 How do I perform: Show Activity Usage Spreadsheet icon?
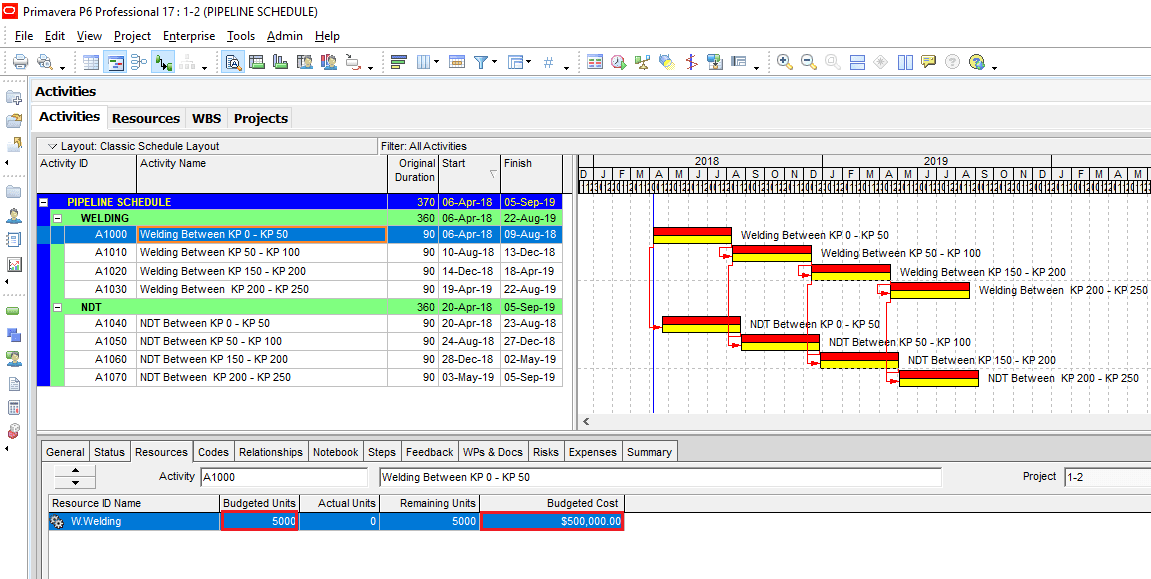point(257,62)
